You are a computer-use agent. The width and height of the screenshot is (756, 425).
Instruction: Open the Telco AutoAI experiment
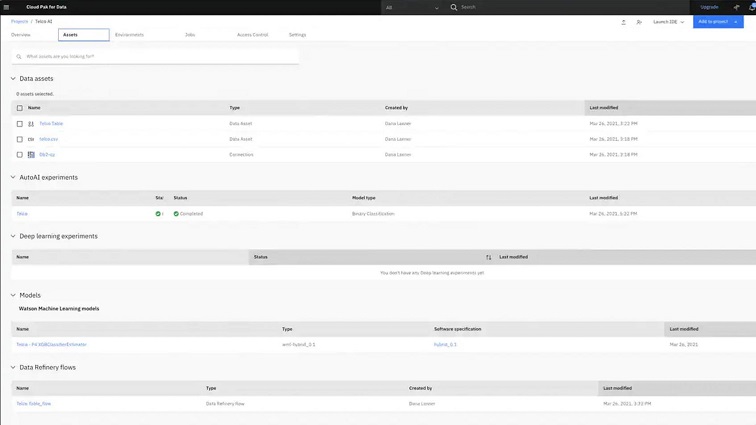[x=22, y=214]
